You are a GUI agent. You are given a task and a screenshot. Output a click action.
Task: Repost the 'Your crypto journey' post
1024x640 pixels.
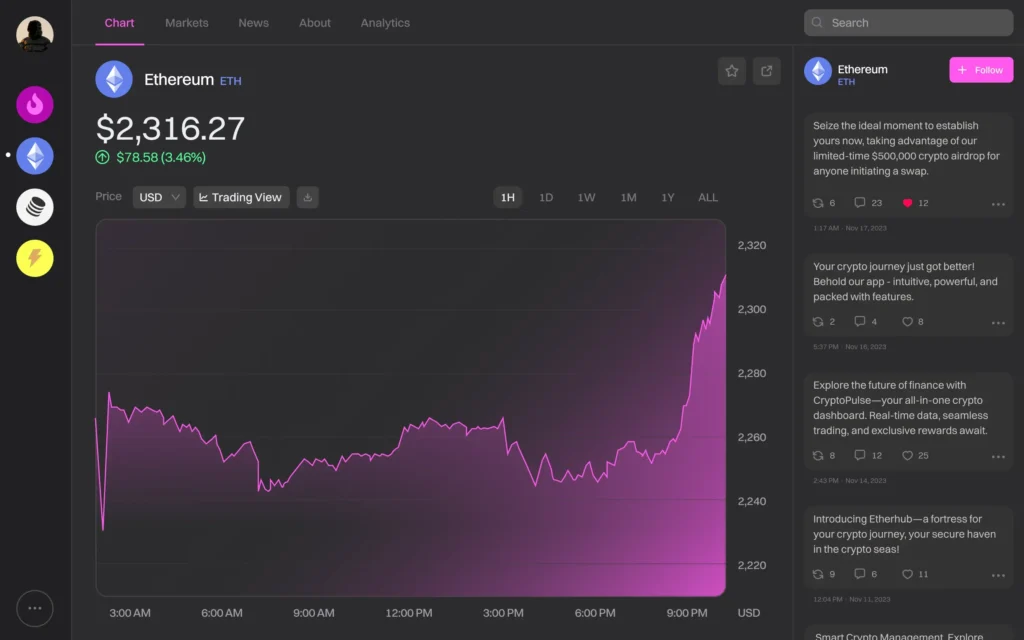coord(818,322)
